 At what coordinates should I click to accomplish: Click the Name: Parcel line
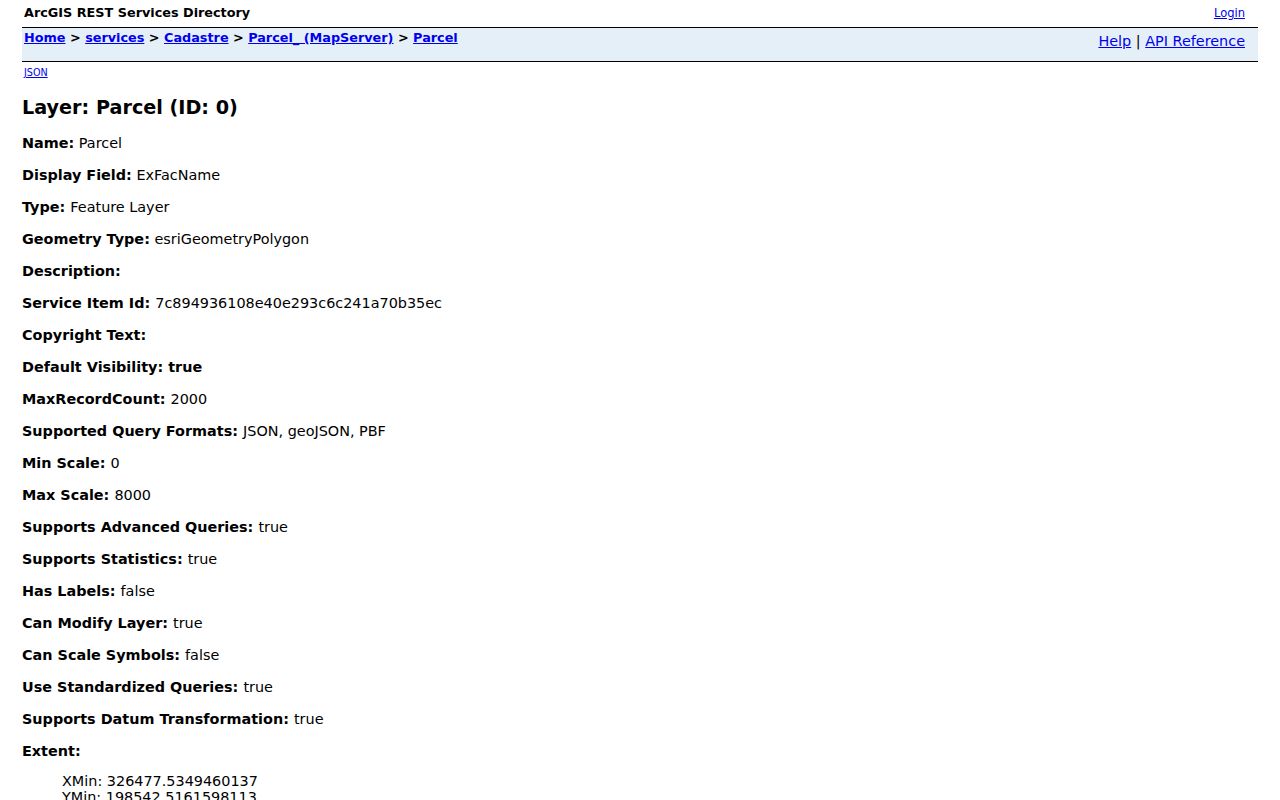(72, 143)
